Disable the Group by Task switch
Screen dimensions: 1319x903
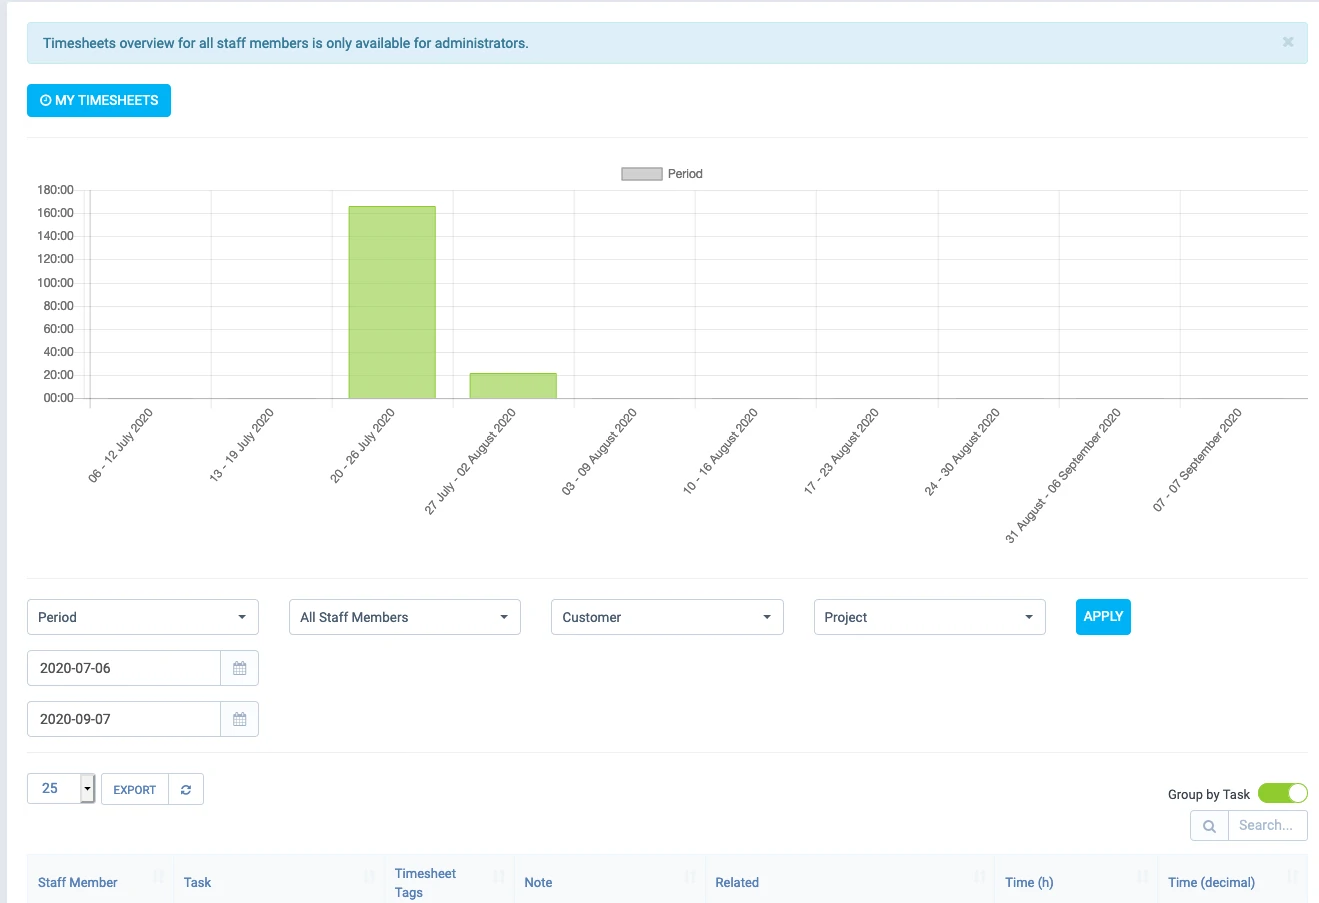(x=1283, y=793)
